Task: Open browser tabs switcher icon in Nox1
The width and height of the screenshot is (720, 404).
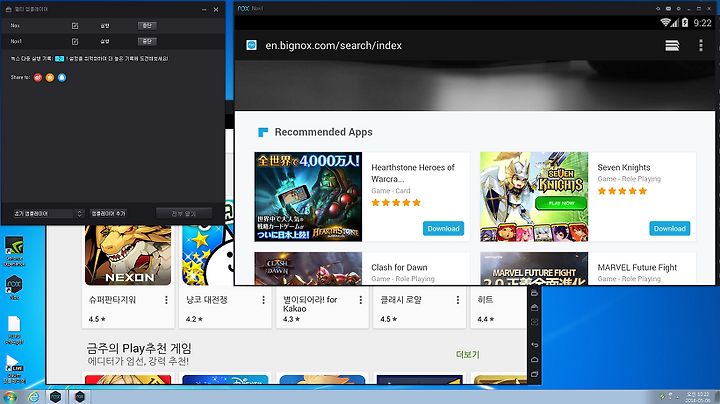Action: [672, 45]
